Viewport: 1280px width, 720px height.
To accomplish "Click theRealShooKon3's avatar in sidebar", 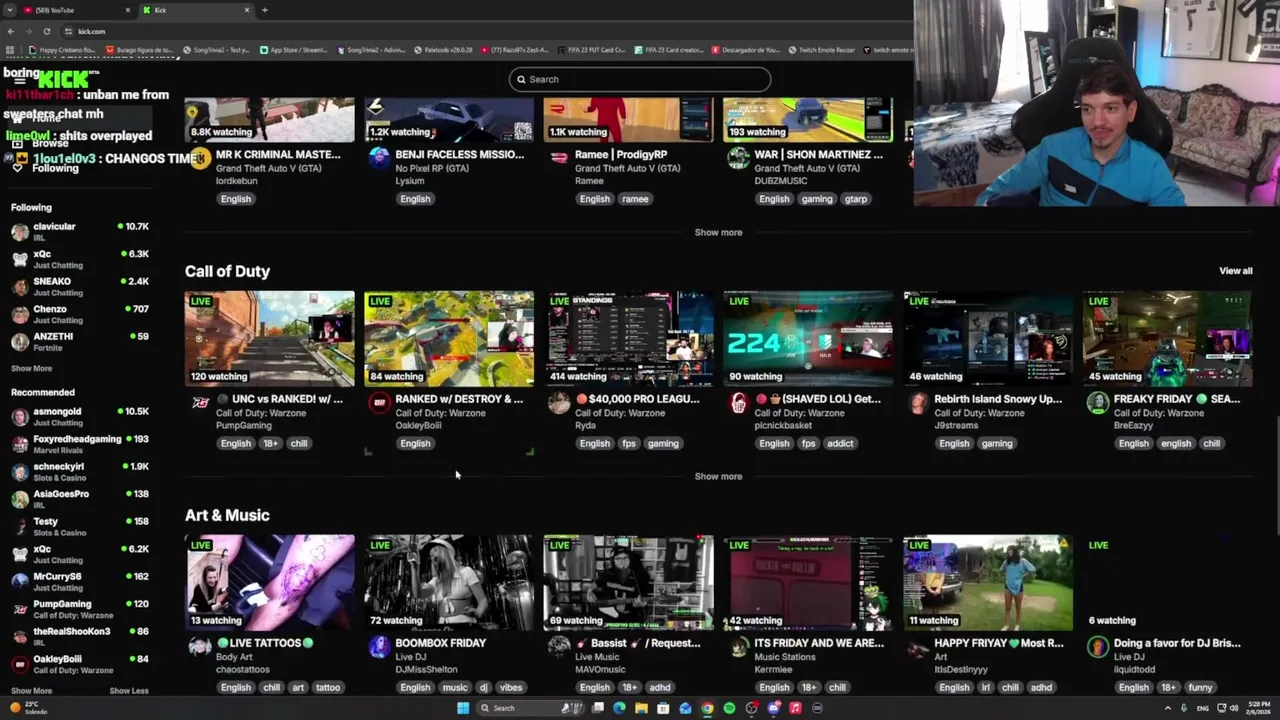I will [x=20, y=637].
